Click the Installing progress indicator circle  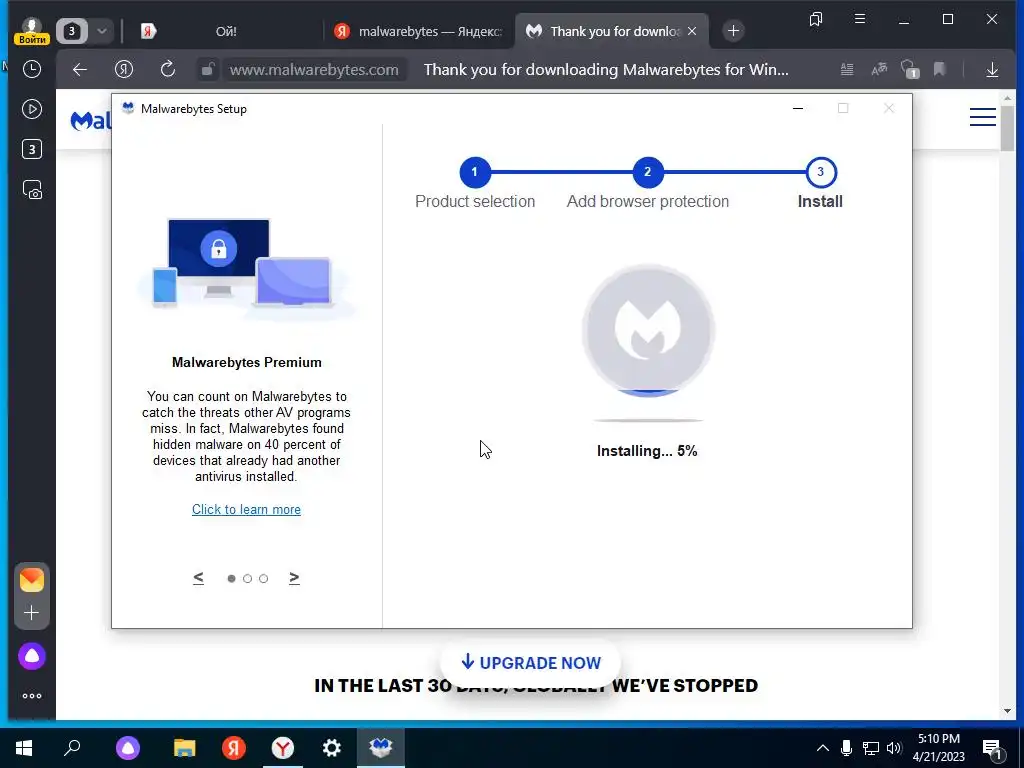tap(648, 330)
